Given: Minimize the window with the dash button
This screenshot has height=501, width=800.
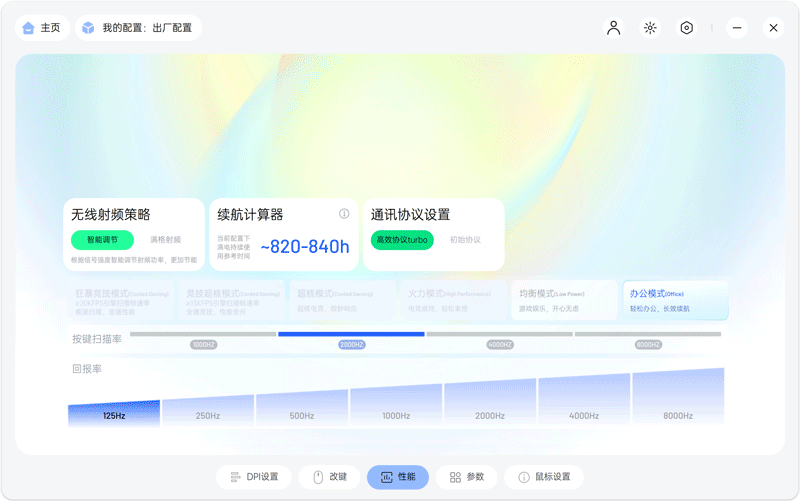Looking at the screenshot, I should pyautogui.click(x=736, y=28).
